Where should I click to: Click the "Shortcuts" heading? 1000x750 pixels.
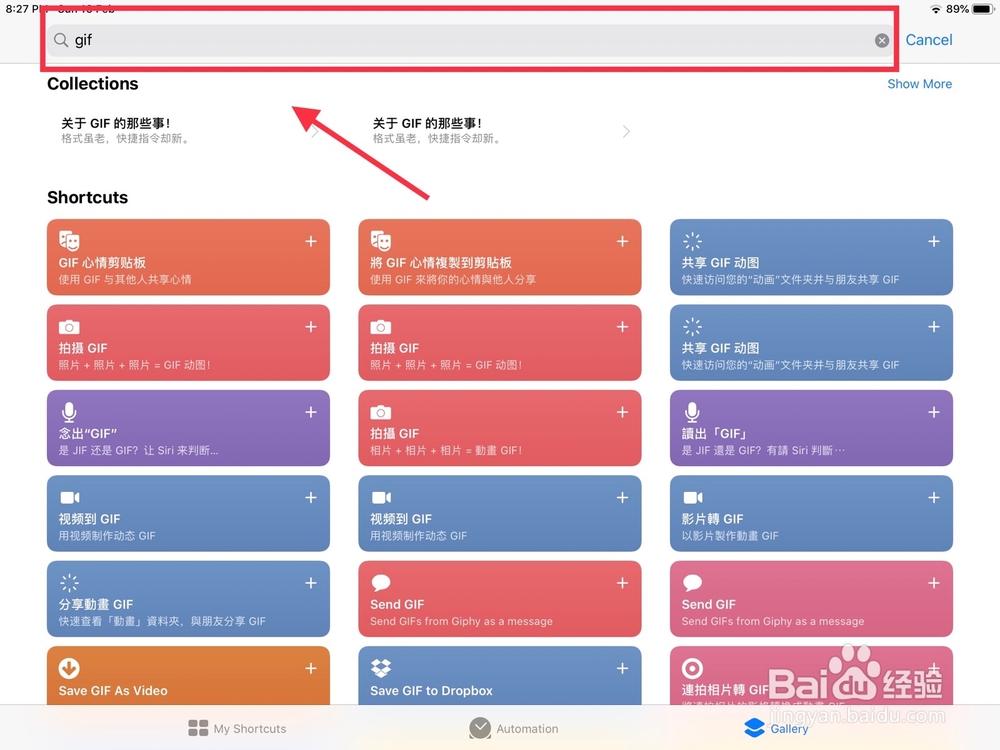coord(87,197)
